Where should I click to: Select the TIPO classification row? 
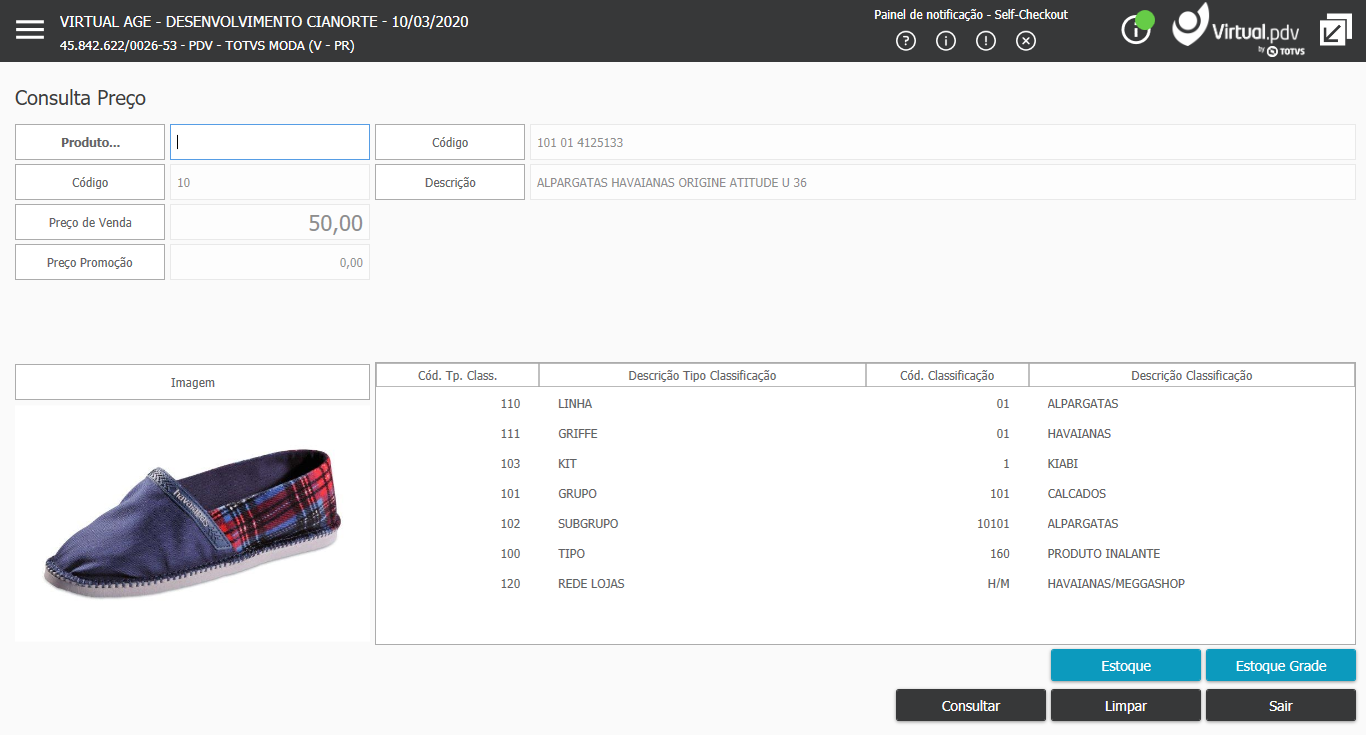(865, 554)
